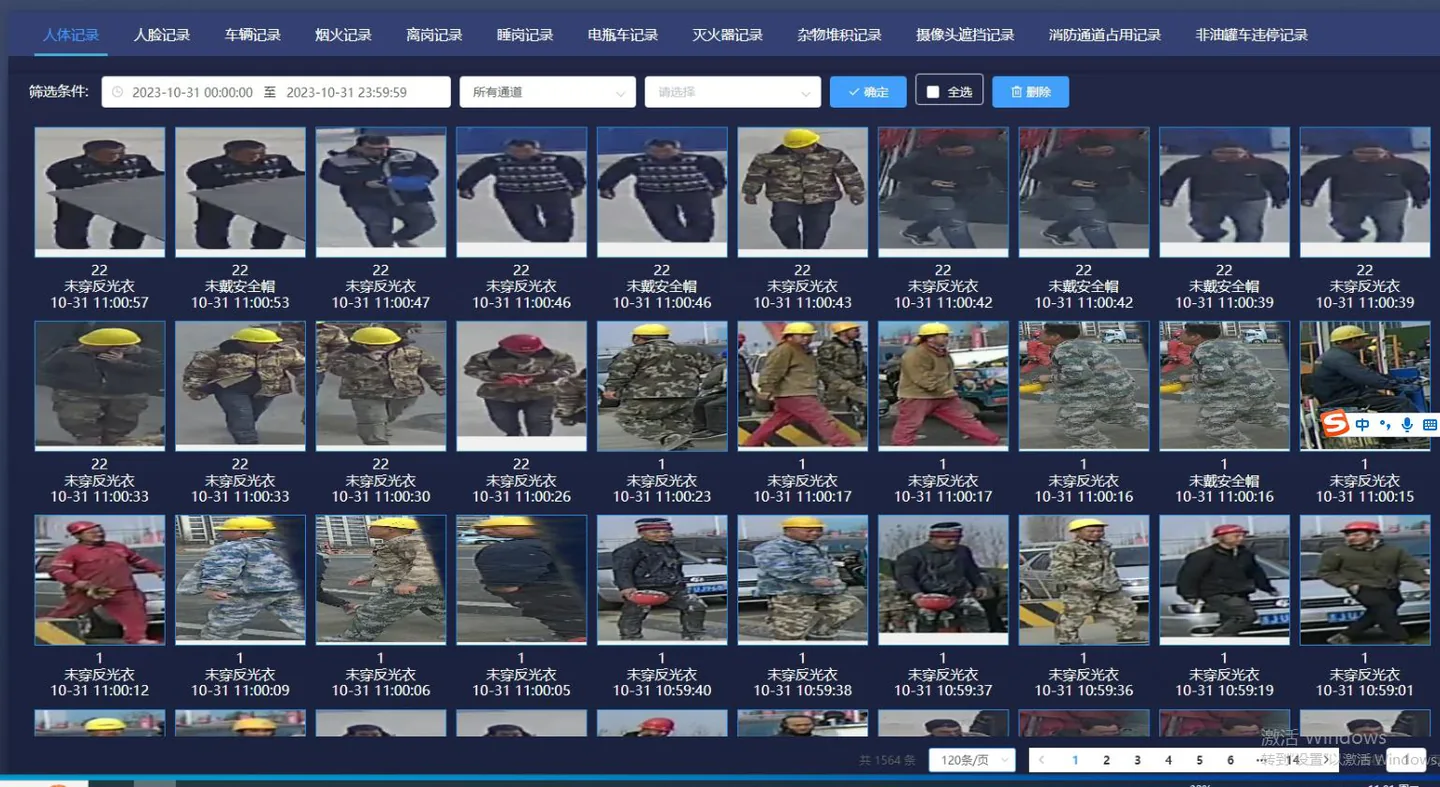The height and width of the screenshot is (787, 1440).
Task: Select the 离岗记录 tab
Action: [434, 35]
